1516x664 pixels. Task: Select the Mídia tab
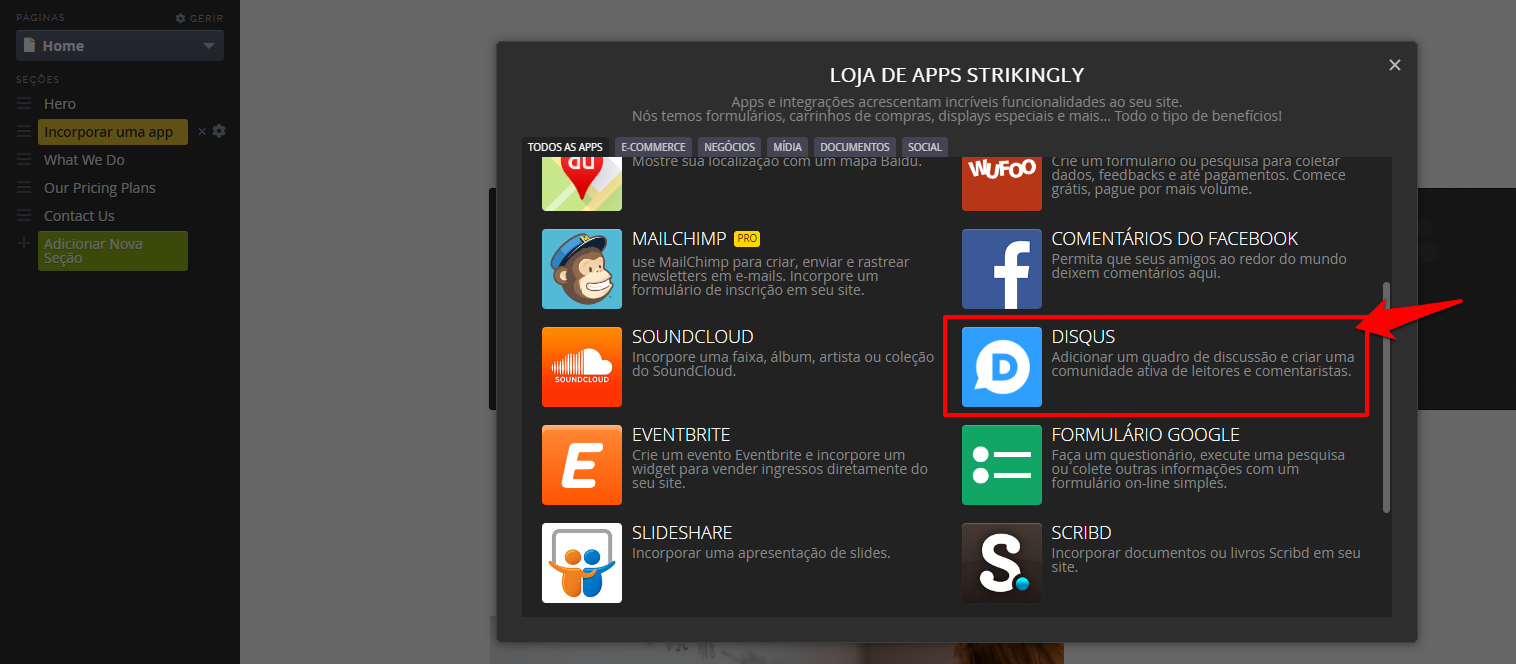[787, 147]
